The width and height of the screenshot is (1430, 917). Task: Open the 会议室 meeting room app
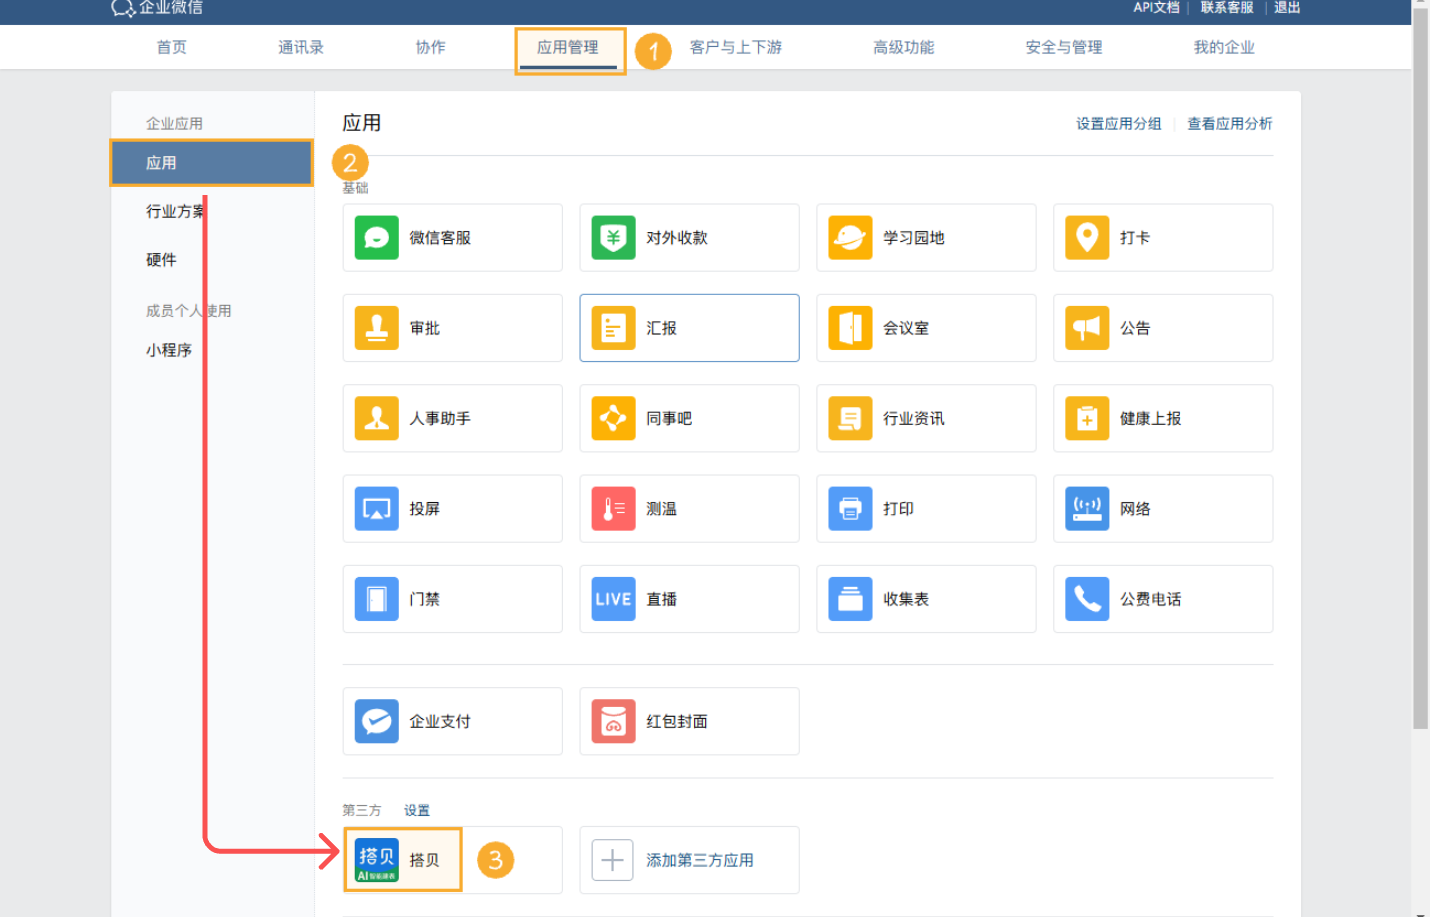[926, 327]
